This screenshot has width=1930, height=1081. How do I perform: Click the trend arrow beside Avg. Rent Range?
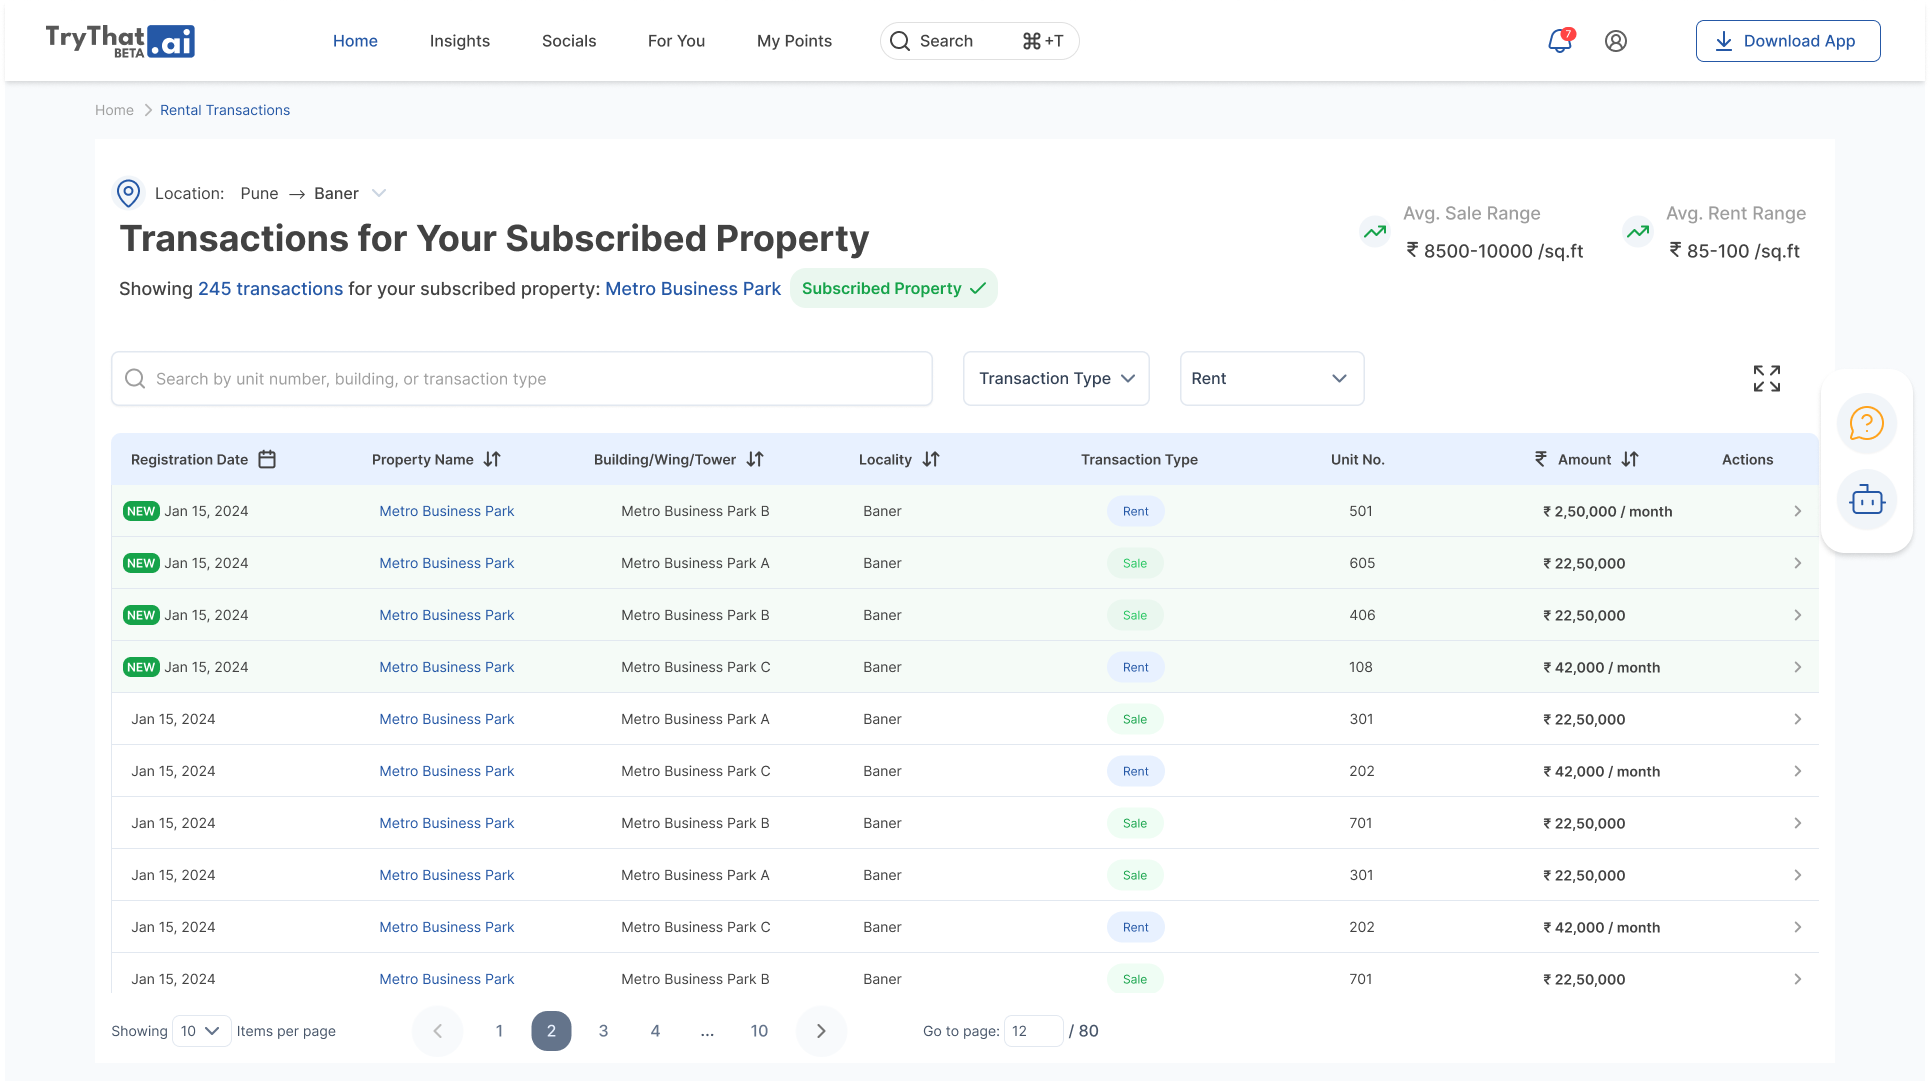(1637, 231)
